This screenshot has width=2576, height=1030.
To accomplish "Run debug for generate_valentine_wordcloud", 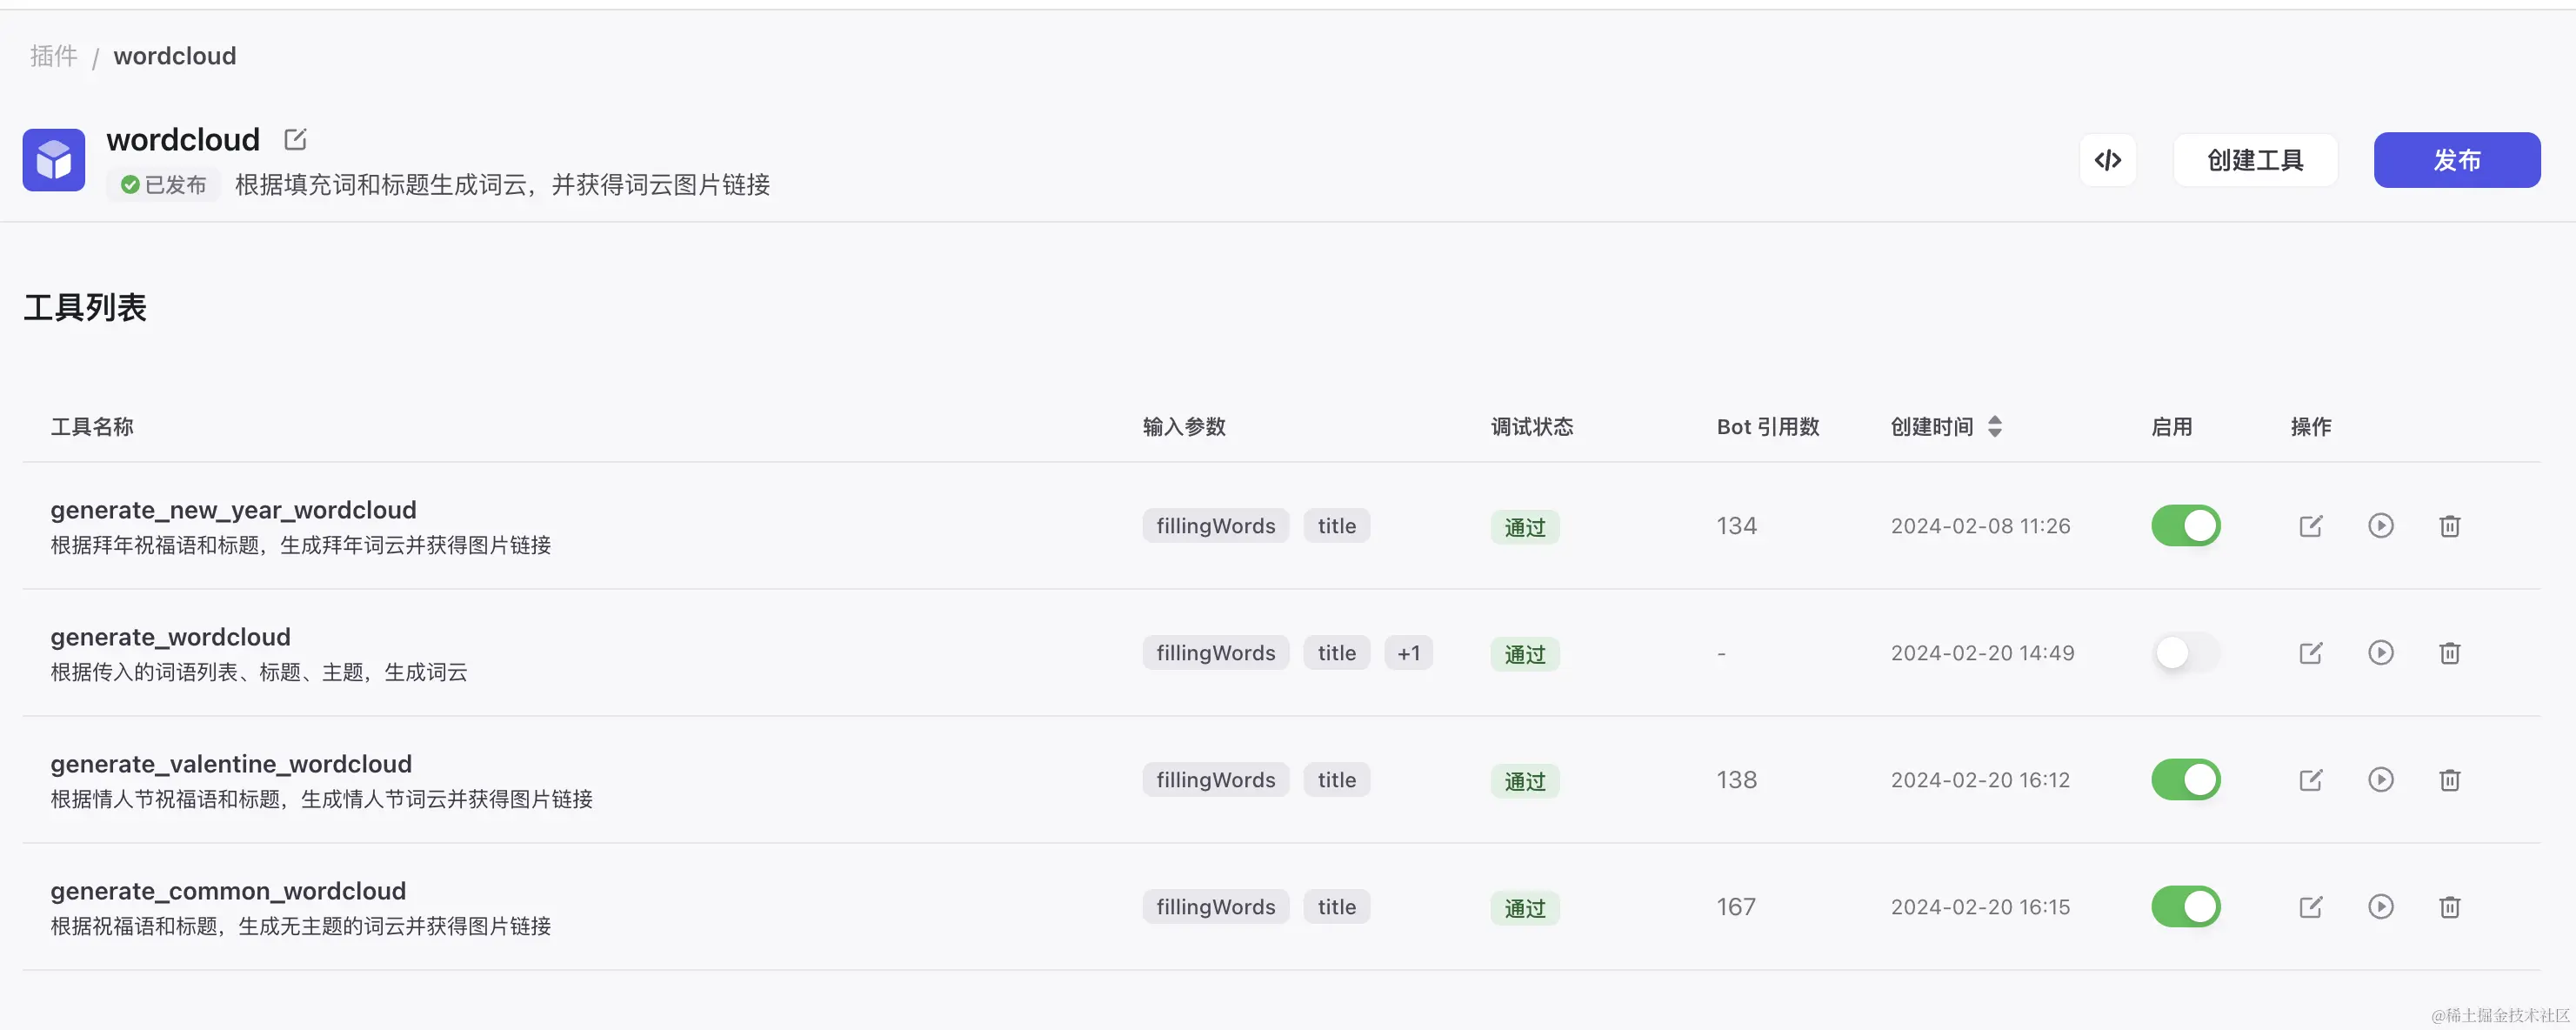I will [x=2381, y=780].
